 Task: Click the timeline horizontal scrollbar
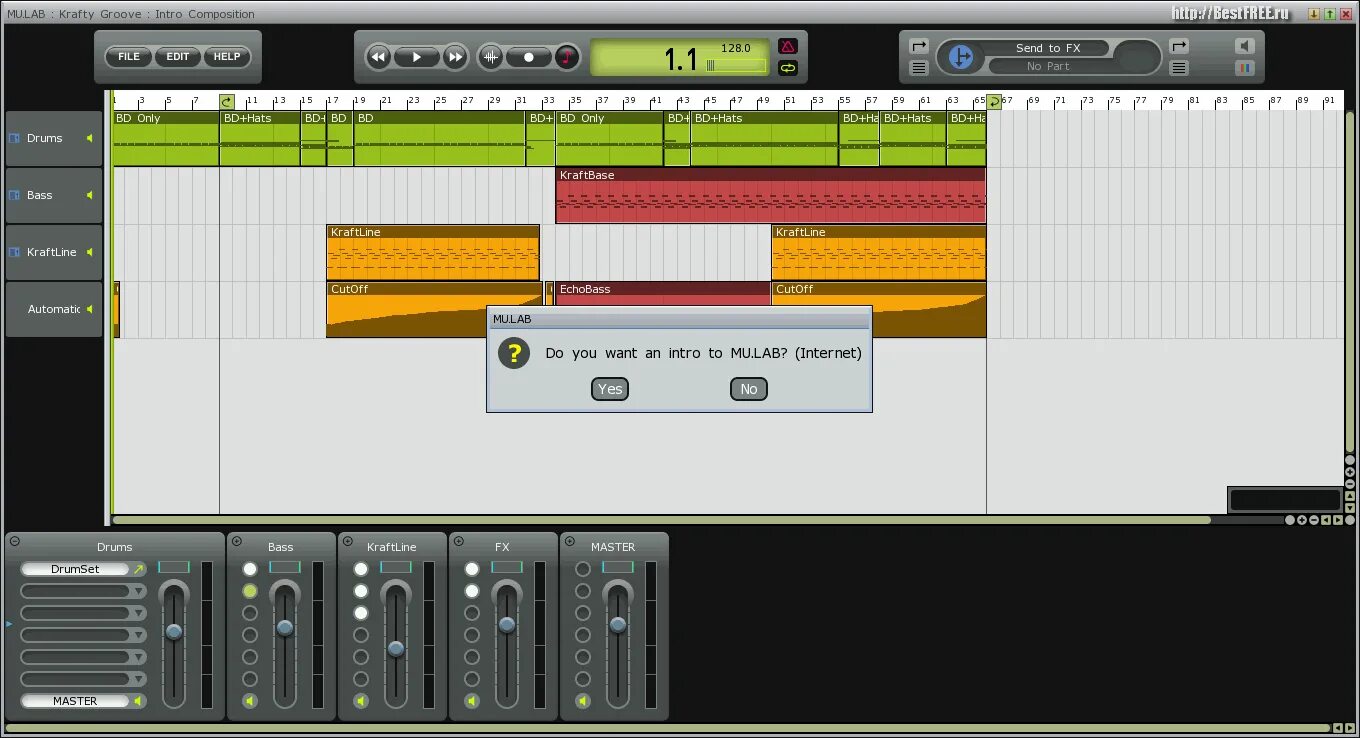click(x=661, y=520)
